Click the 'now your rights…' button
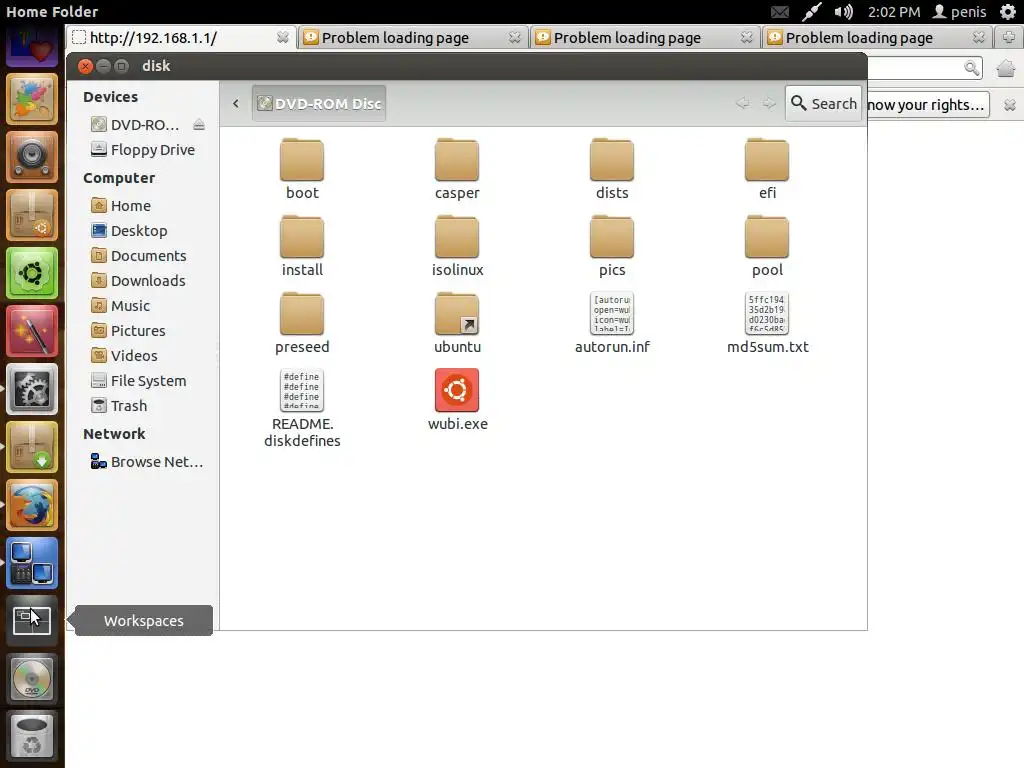 click(x=928, y=104)
